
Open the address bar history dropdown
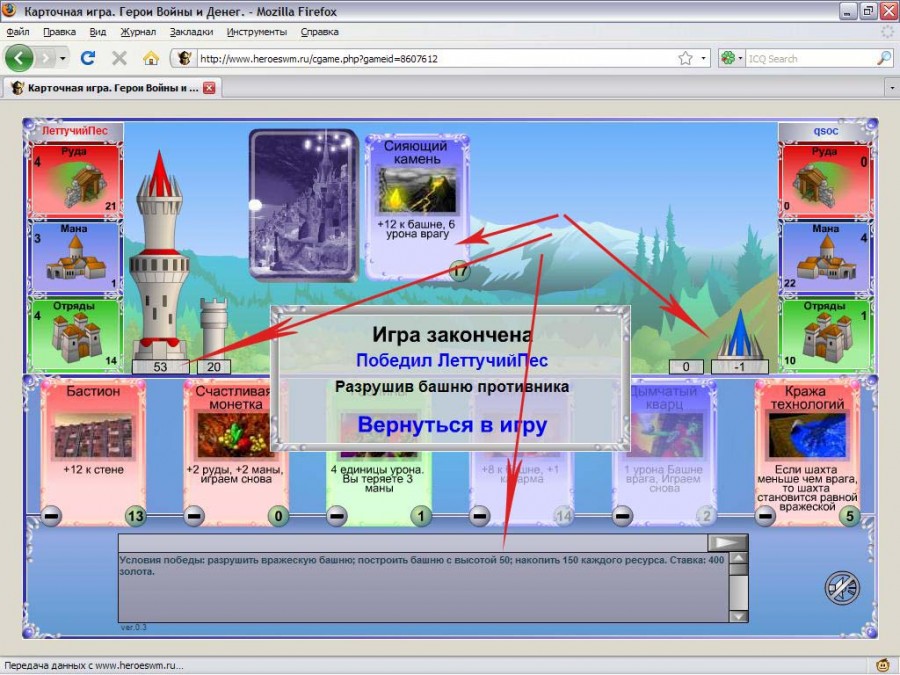point(703,58)
